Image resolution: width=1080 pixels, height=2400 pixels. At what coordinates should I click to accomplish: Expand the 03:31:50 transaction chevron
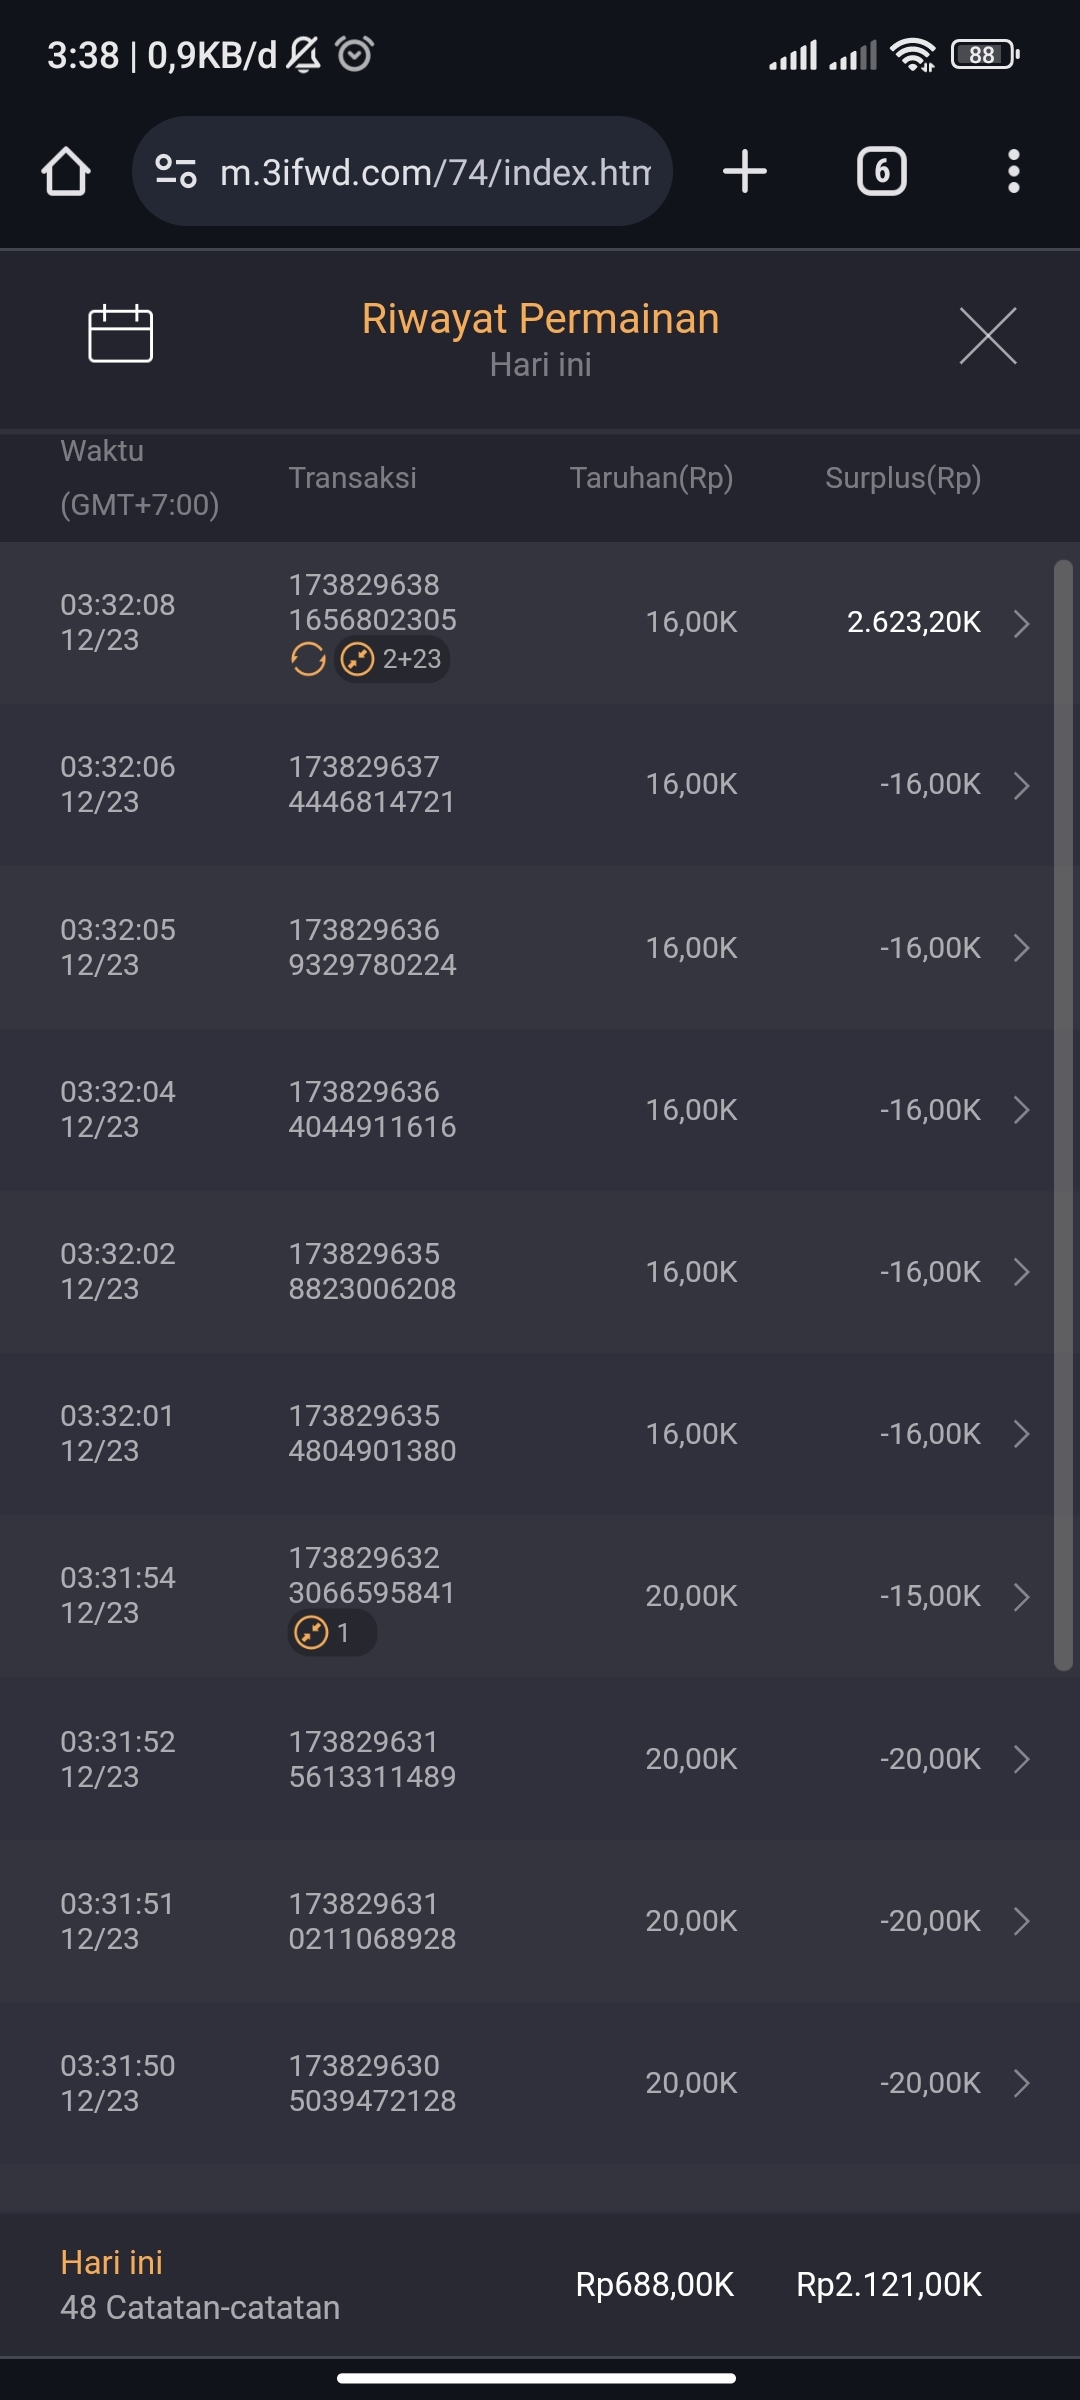(x=1021, y=2083)
